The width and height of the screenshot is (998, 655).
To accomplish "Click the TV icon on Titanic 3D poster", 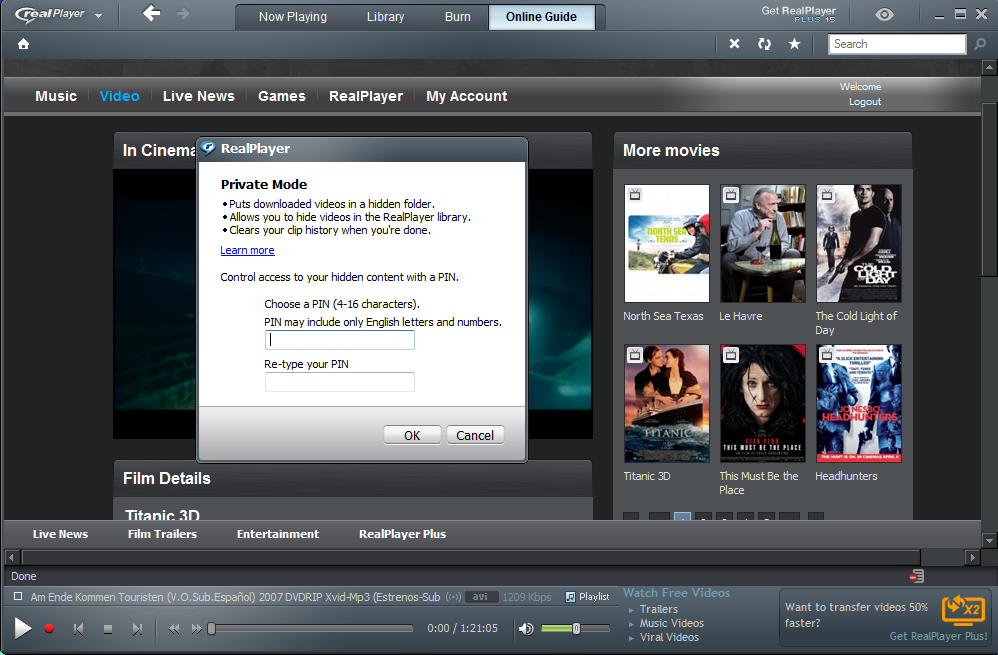I will click(x=635, y=355).
